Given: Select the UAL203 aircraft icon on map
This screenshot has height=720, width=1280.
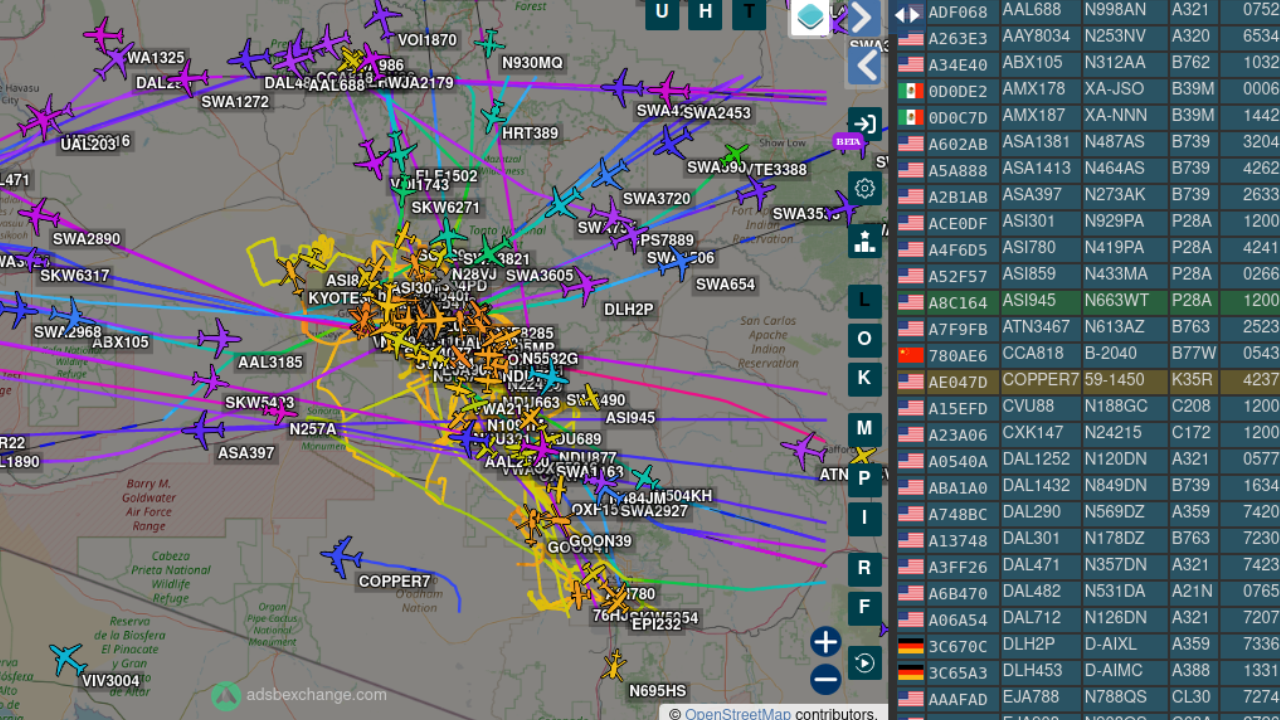Looking at the screenshot, I should [45, 118].
